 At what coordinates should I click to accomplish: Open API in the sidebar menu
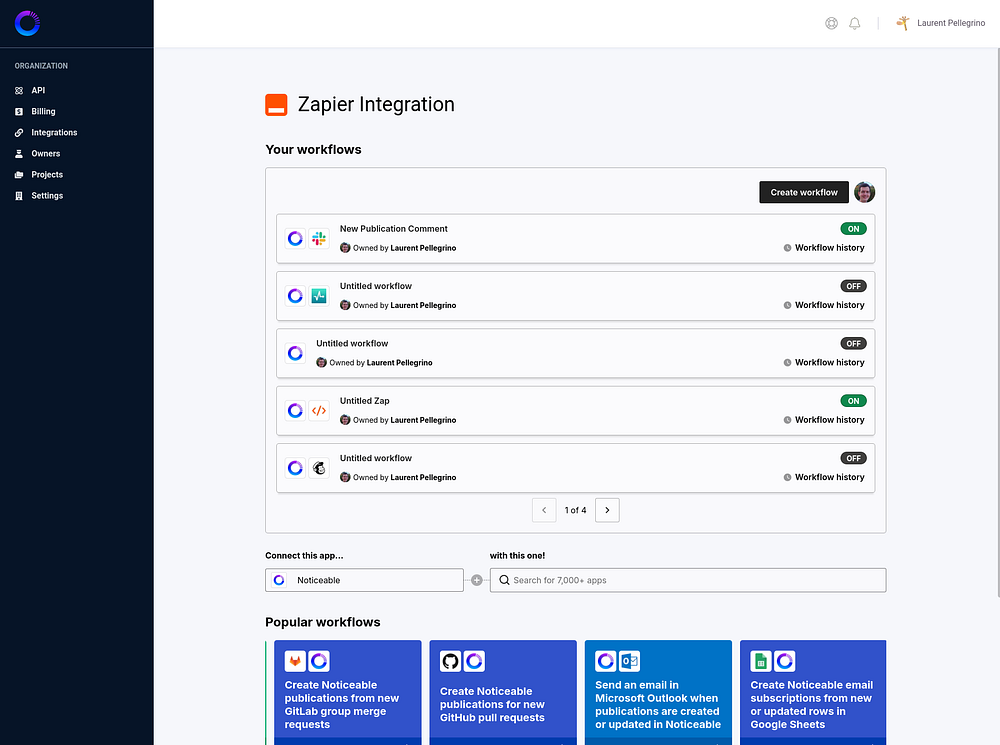pos(38,91)
